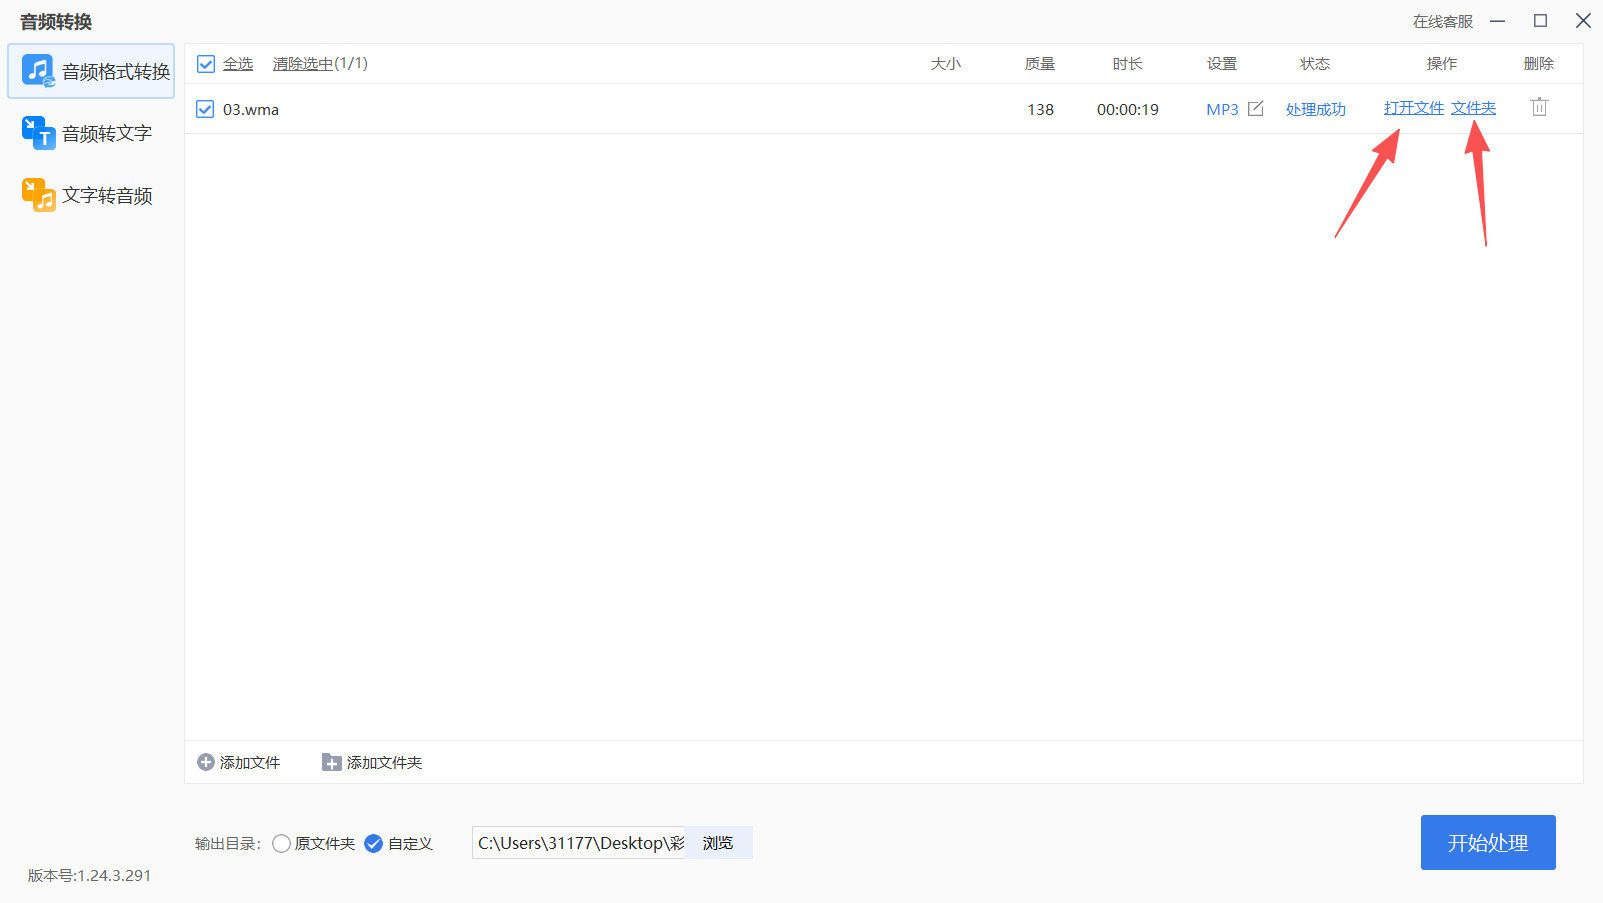Viewport: 1603px width, 903px height.
Task: Click the 添加文件 button
Action: point(239,762)
